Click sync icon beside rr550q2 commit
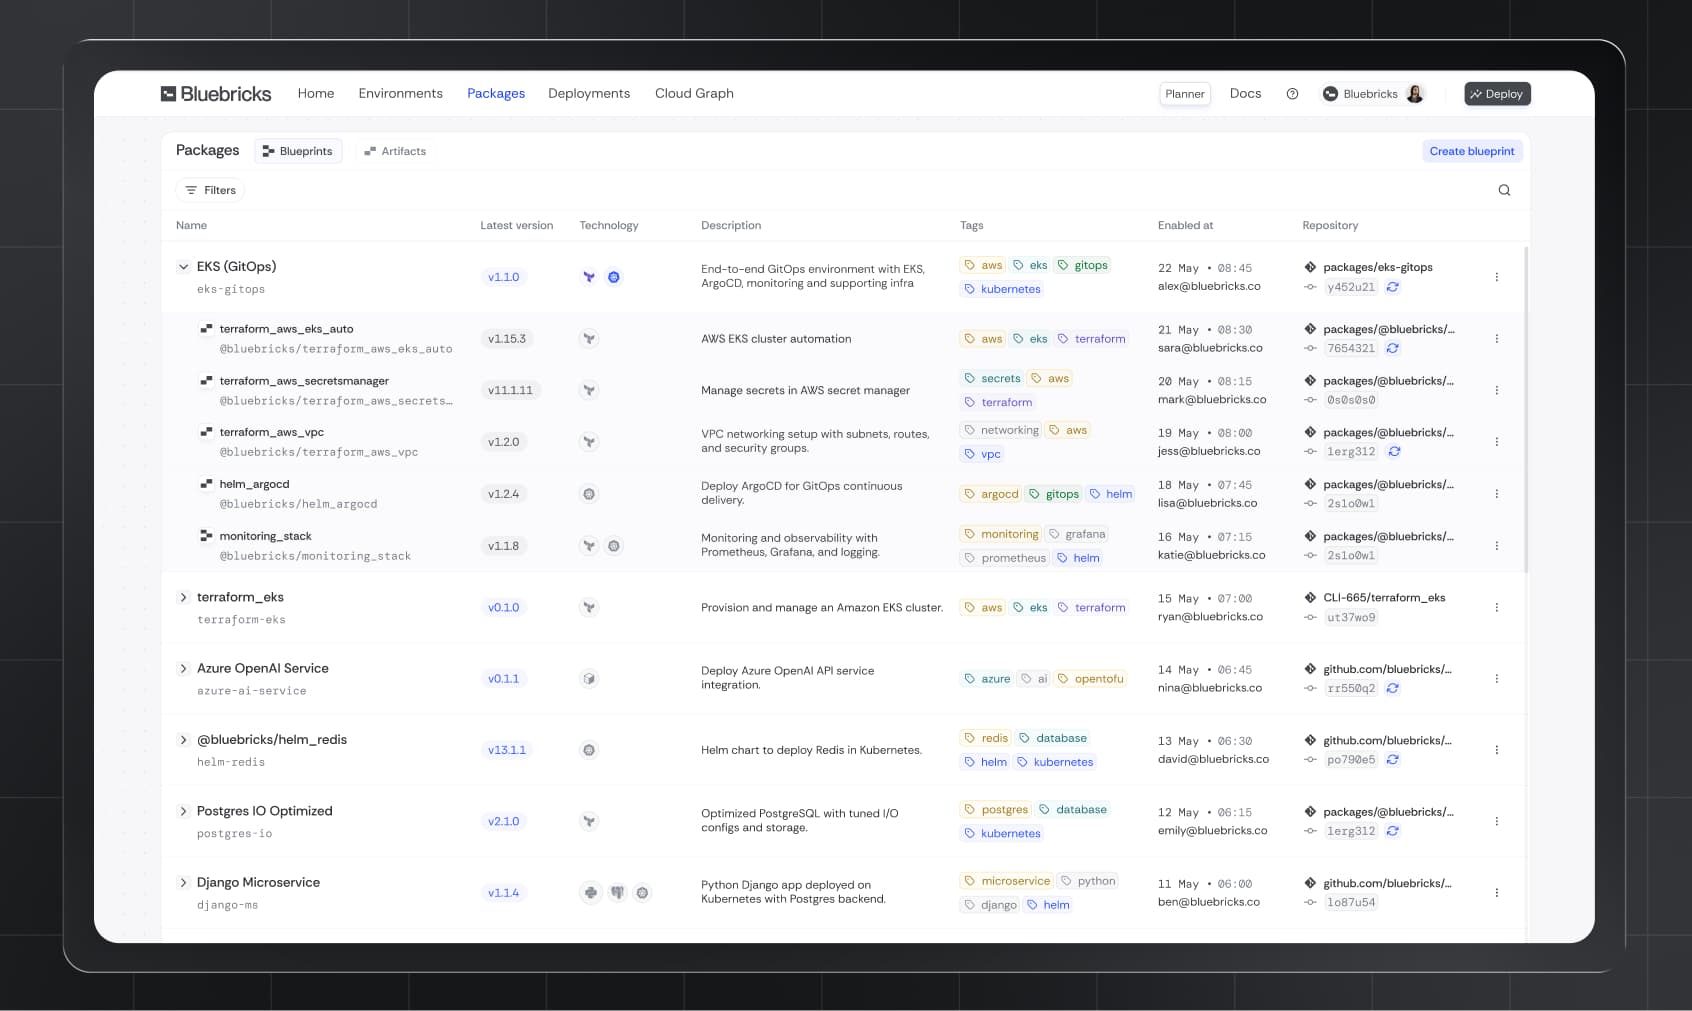The height and width of the screenshot is (1011, 1692). click(1393, 688)
